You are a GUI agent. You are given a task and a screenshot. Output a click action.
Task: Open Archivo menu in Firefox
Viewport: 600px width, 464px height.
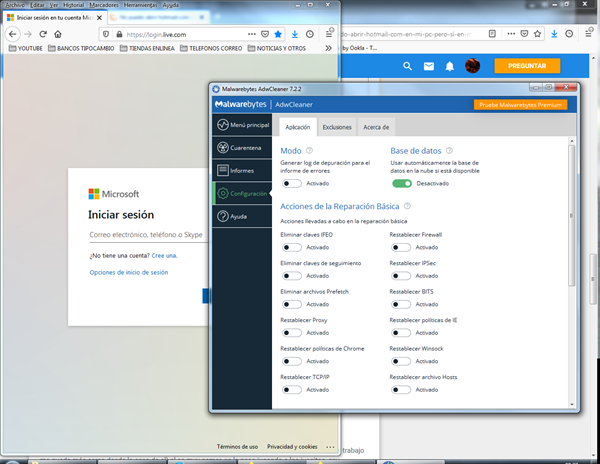(x=15, y=5)
